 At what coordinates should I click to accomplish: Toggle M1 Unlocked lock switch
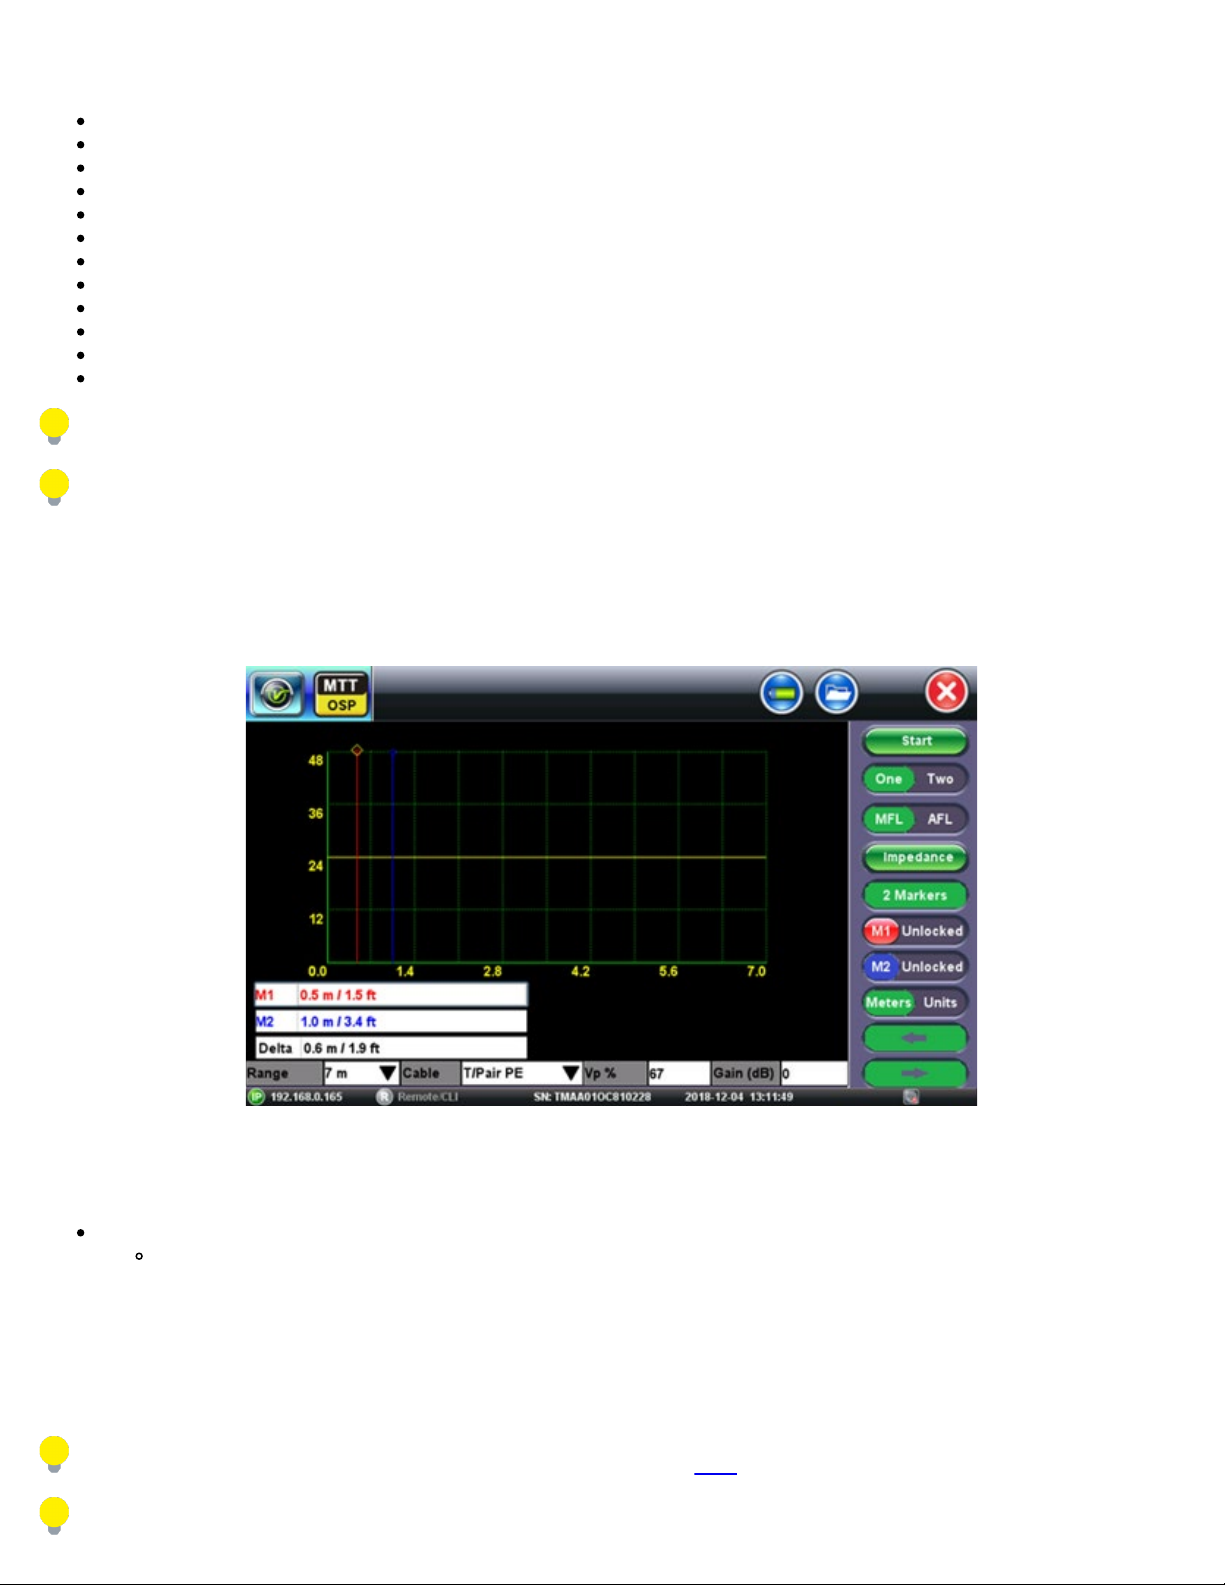(915, 931)
